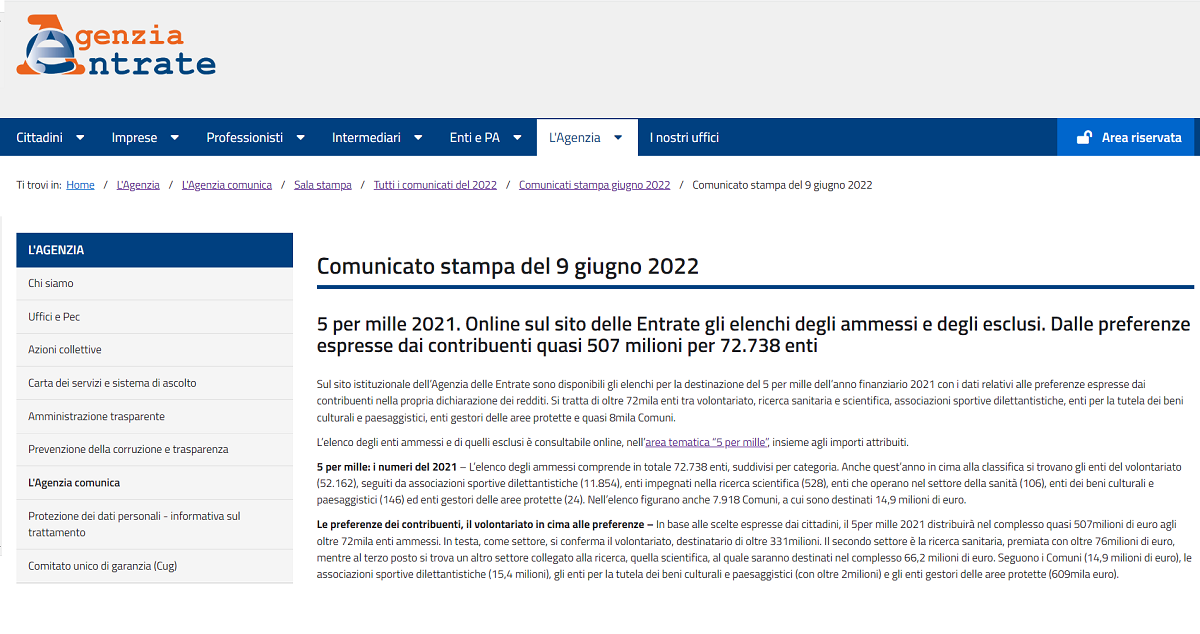Open L'Agenzia comunica sidebar item
The width and height of the screenshot is (1200, 634).
(155, 483)
